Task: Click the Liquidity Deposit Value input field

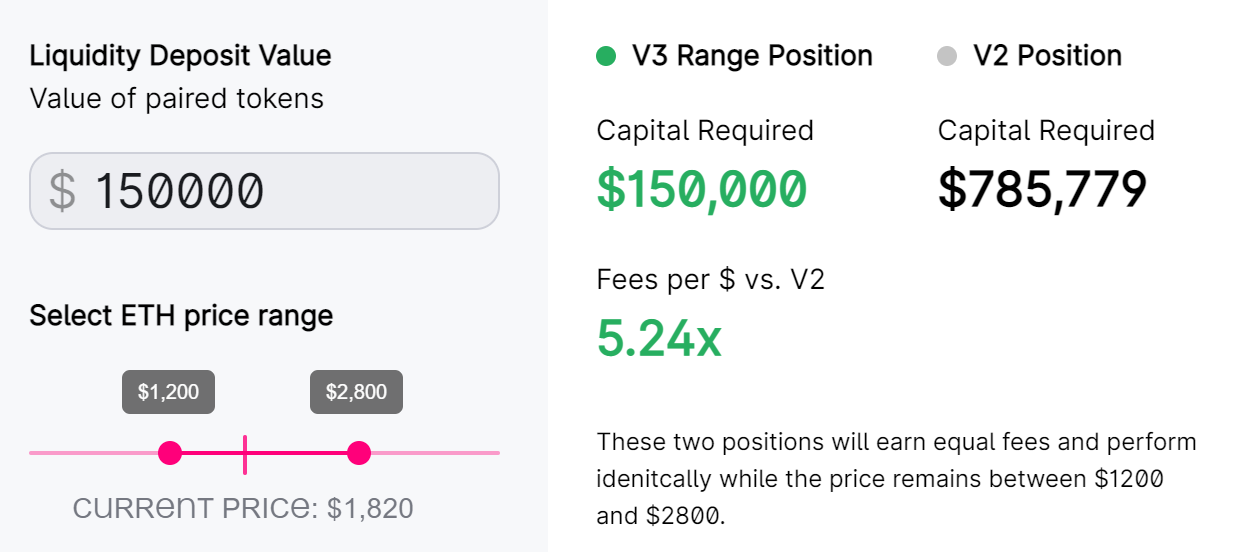Action: click(264, 191)
